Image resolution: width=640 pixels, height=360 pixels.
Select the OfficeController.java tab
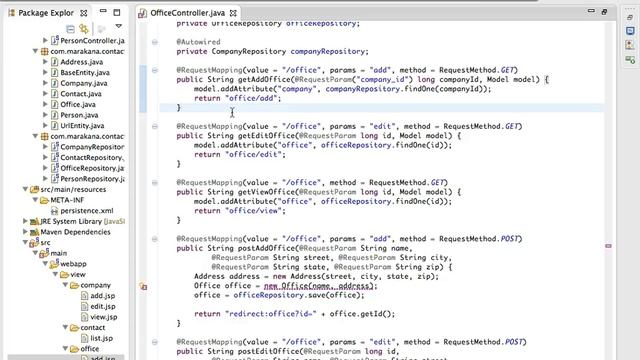click(187, 13)
